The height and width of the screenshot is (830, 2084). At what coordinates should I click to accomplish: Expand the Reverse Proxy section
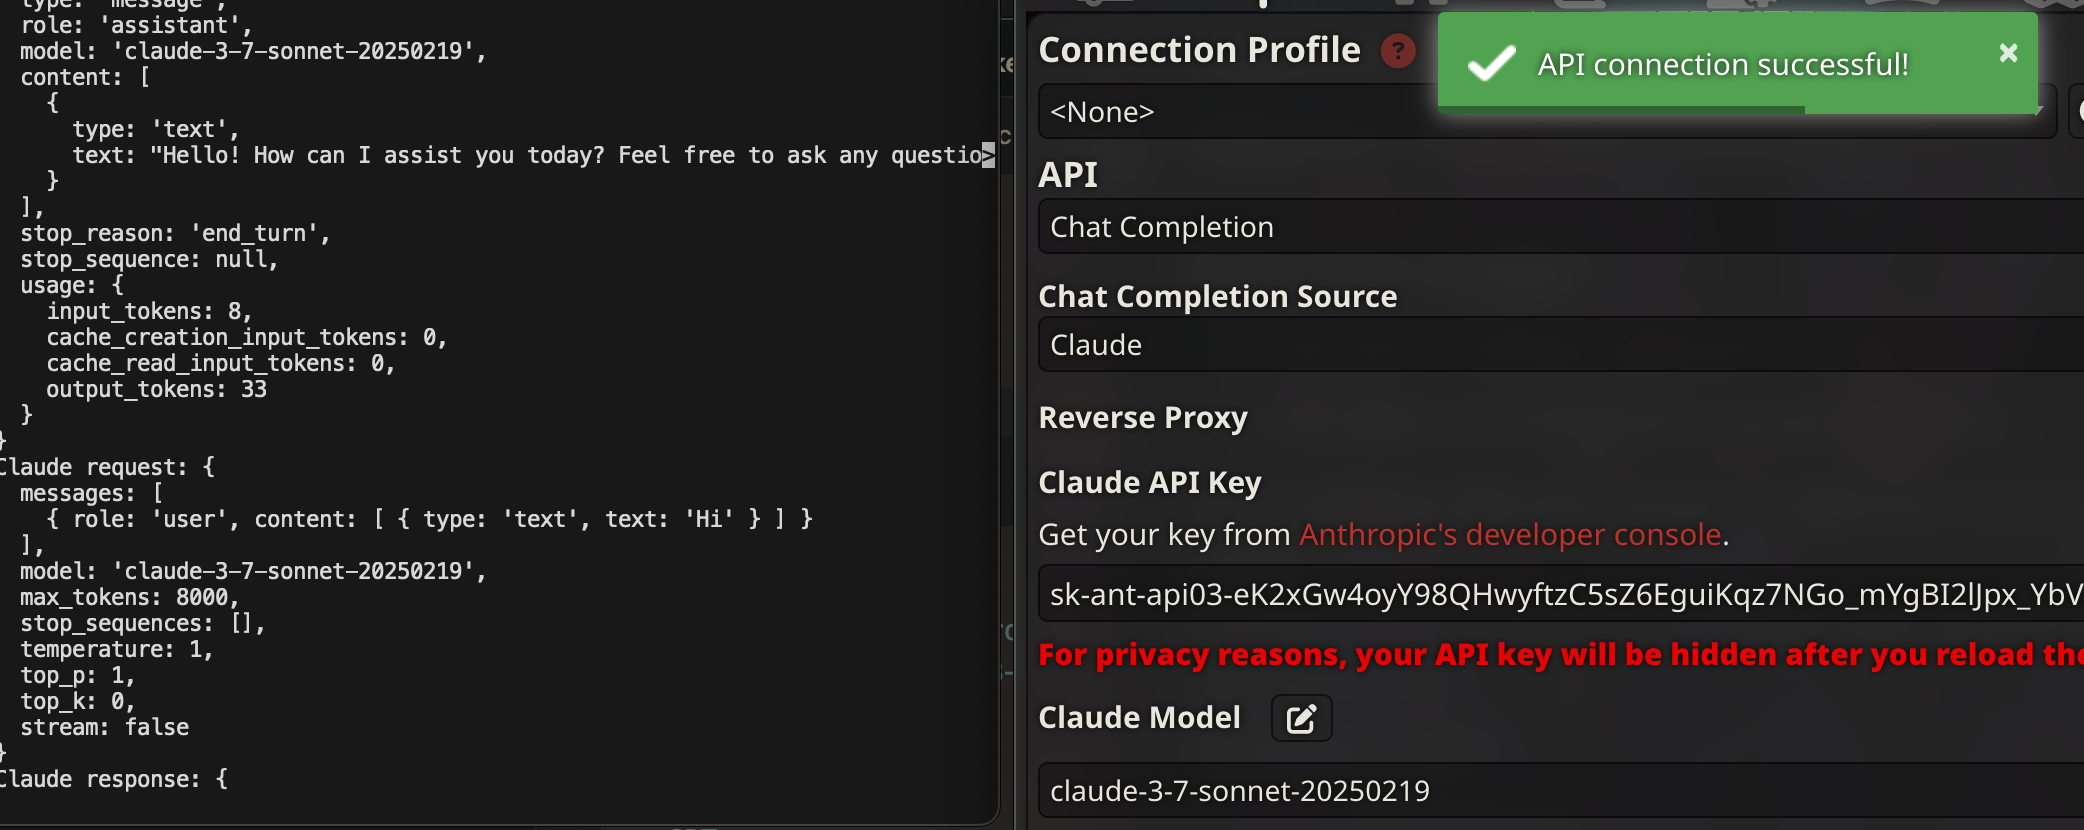click(1143, 417)
